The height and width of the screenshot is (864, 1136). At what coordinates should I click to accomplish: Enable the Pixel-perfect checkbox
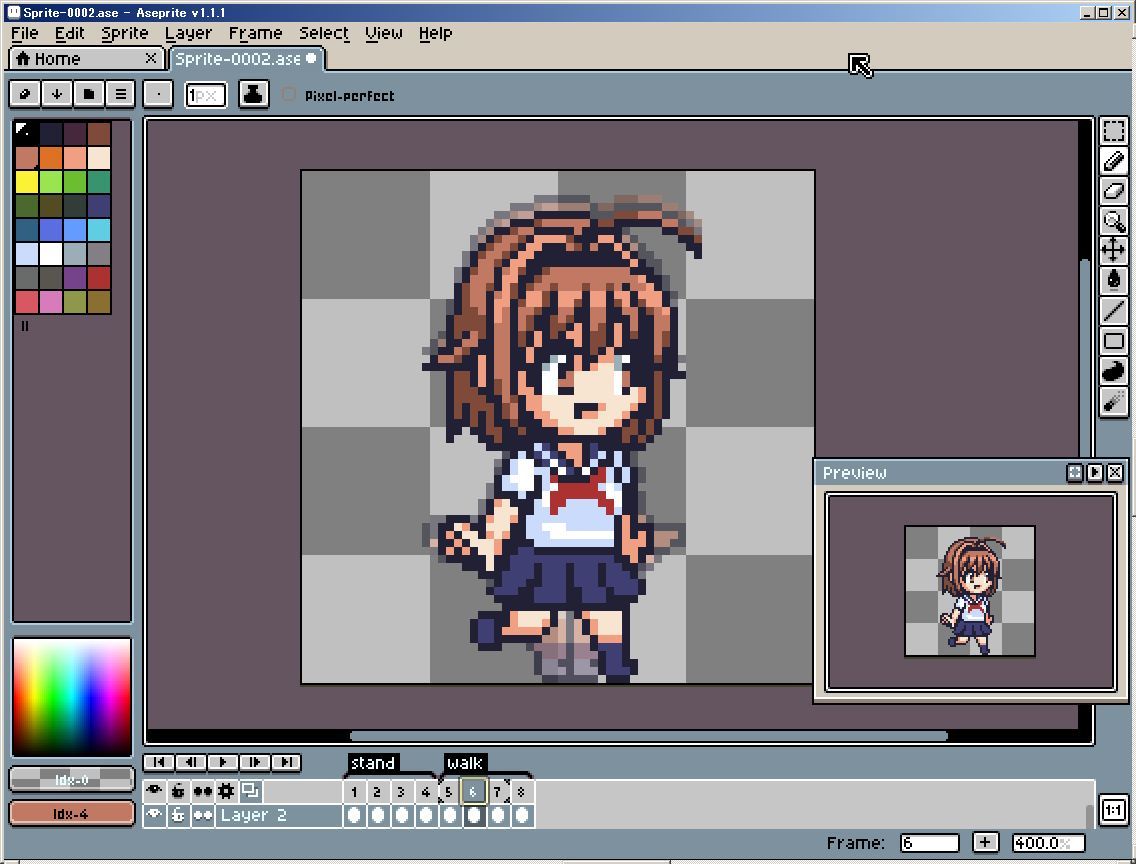tap(290, 95)
